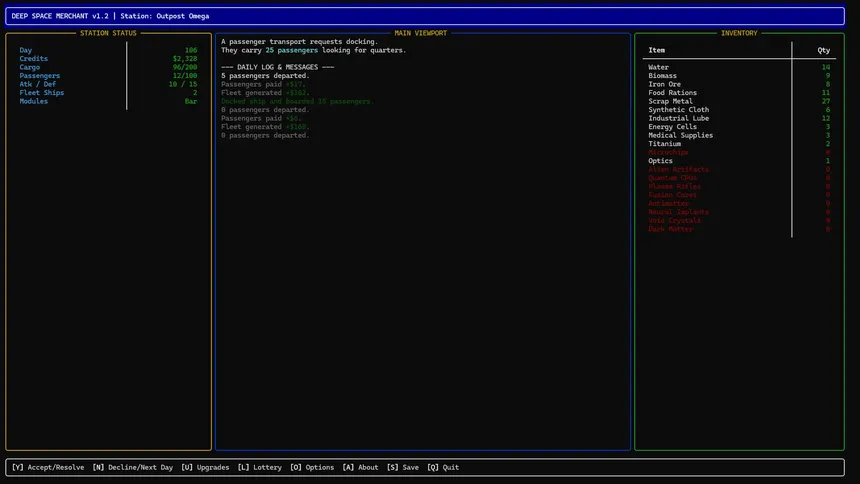Click the Fleet Ships status row
The image size is (860, 484).
coord(42,93)
